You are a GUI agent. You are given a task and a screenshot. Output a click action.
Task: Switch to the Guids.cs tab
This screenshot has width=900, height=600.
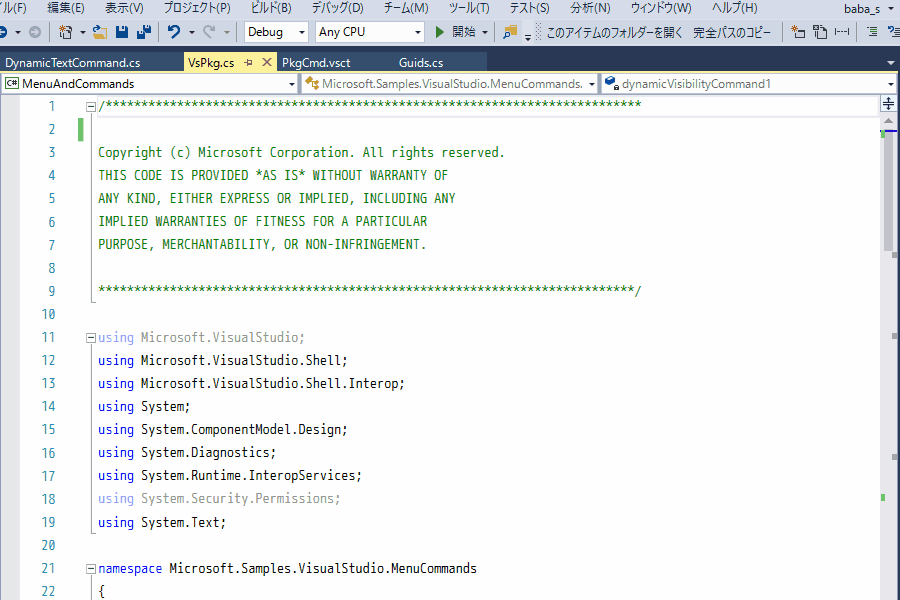pos(421,63)
